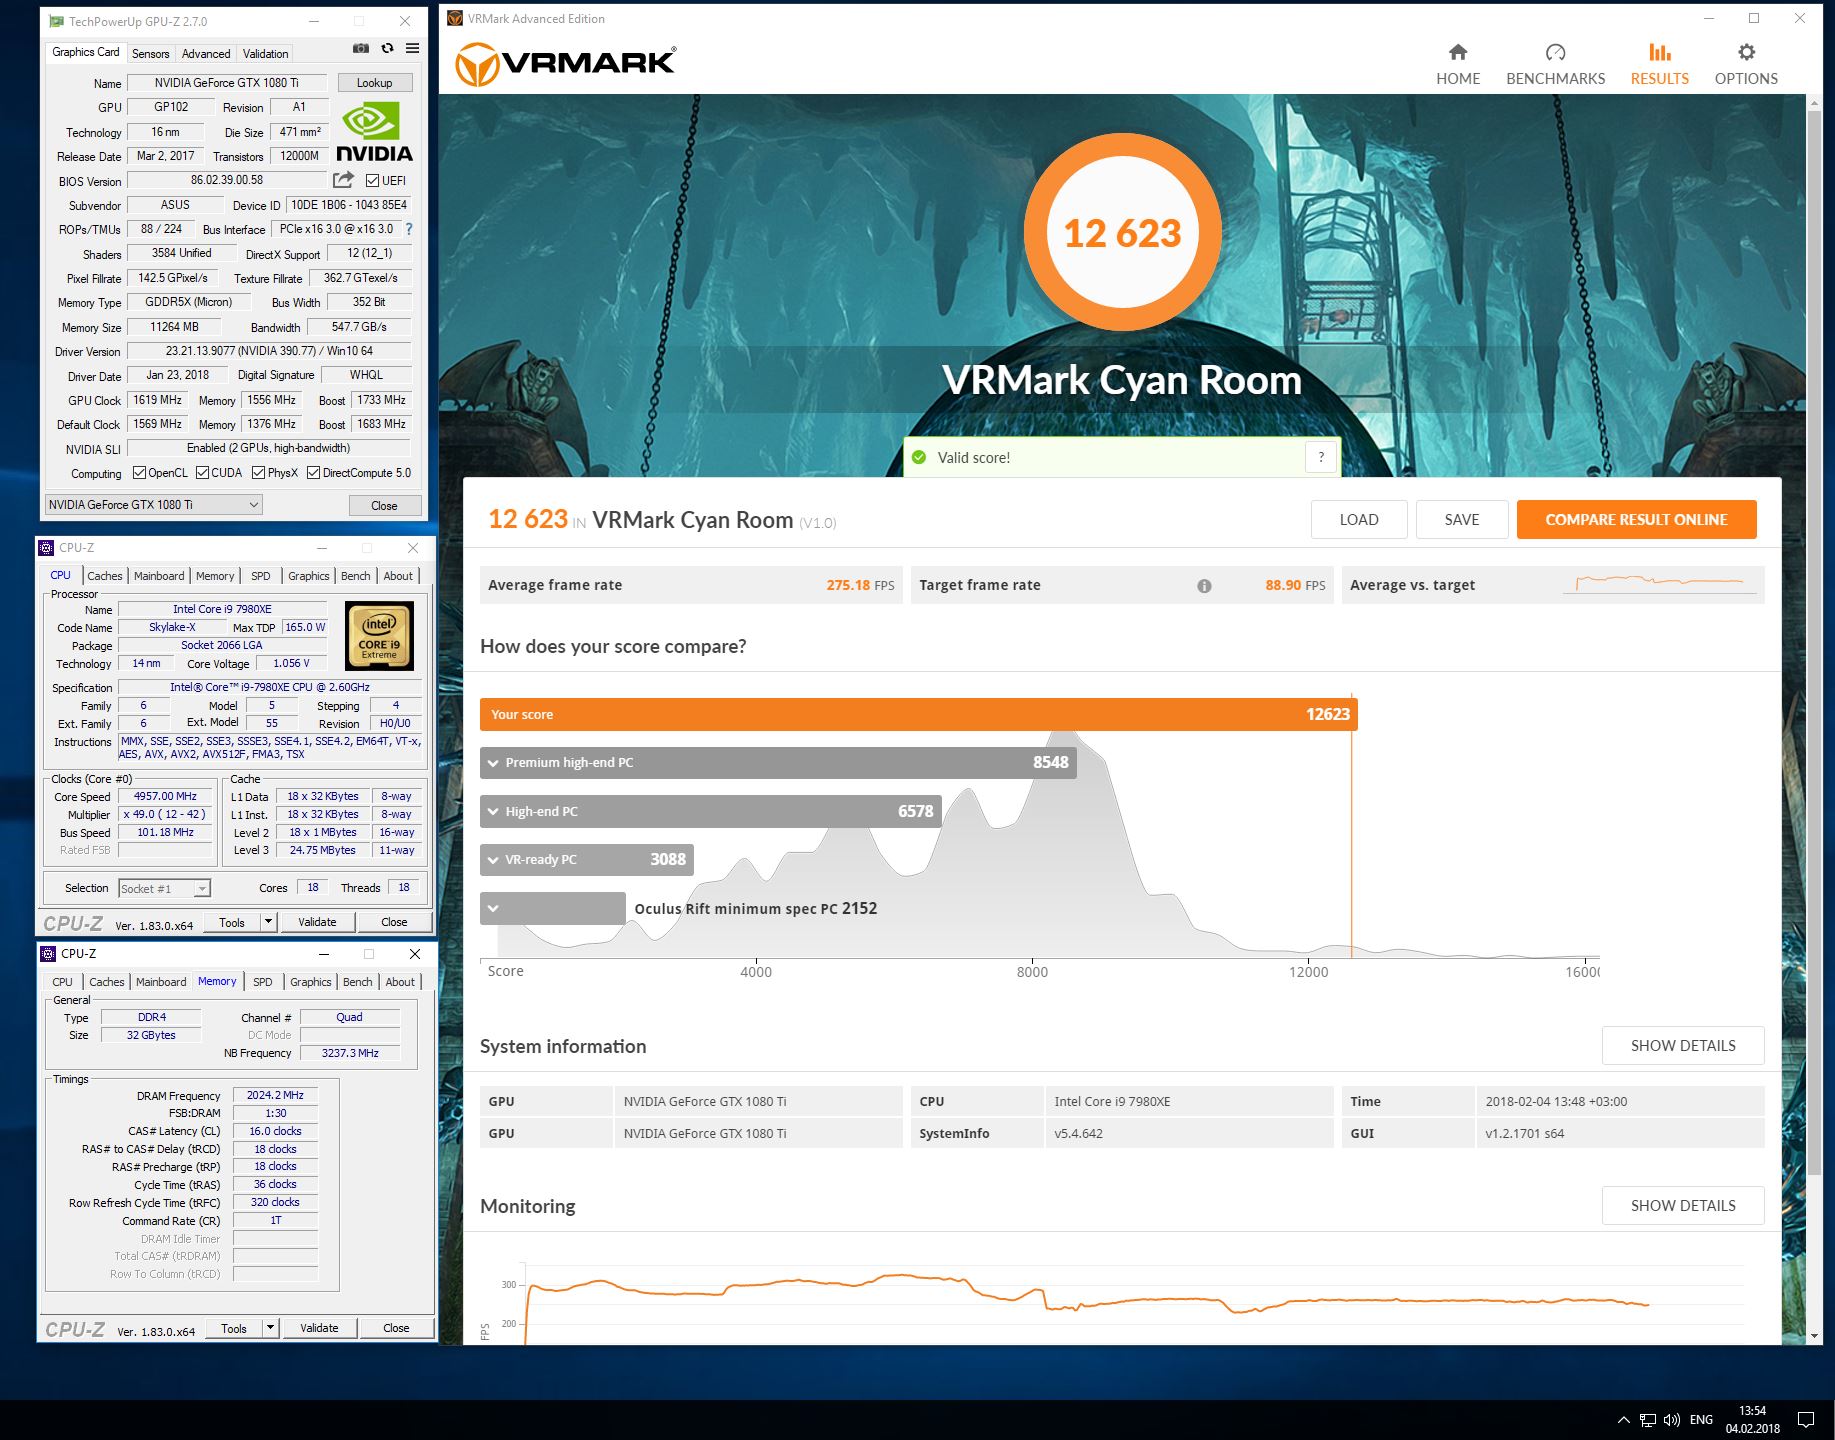Image resolution: width=1835 pixels, height=1440 pixels.
Task: Toggle the PhysX checkbox
Action: tap(258, 473)
